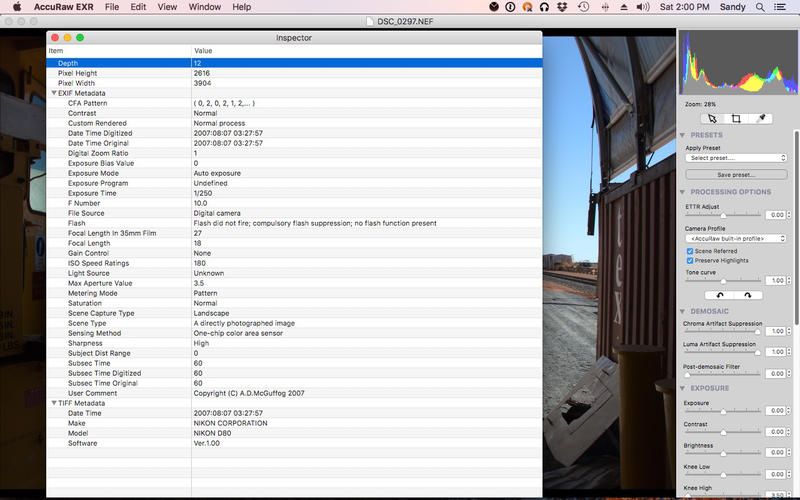
Task: Collapse the DEMOSAIC section
Action: 683,311
